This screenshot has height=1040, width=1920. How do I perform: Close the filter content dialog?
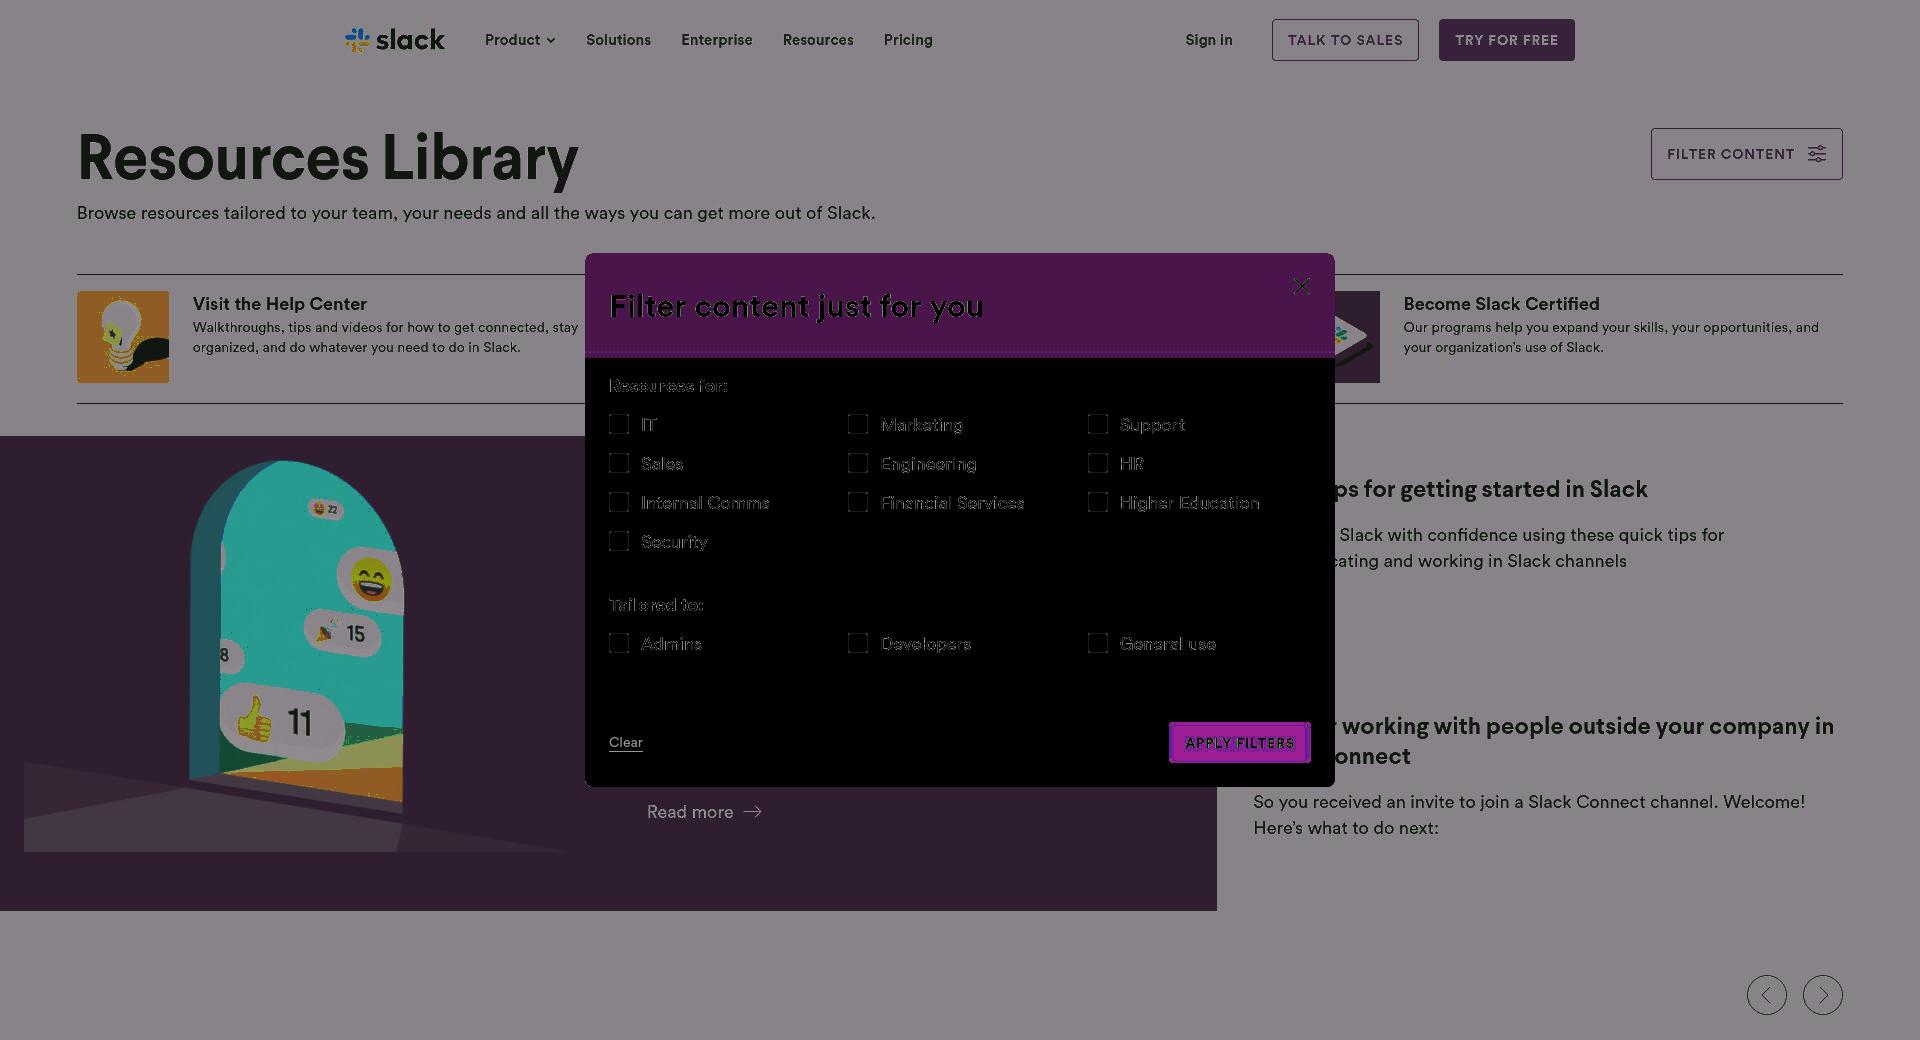pyautogui.click(x=1301, y=286)
